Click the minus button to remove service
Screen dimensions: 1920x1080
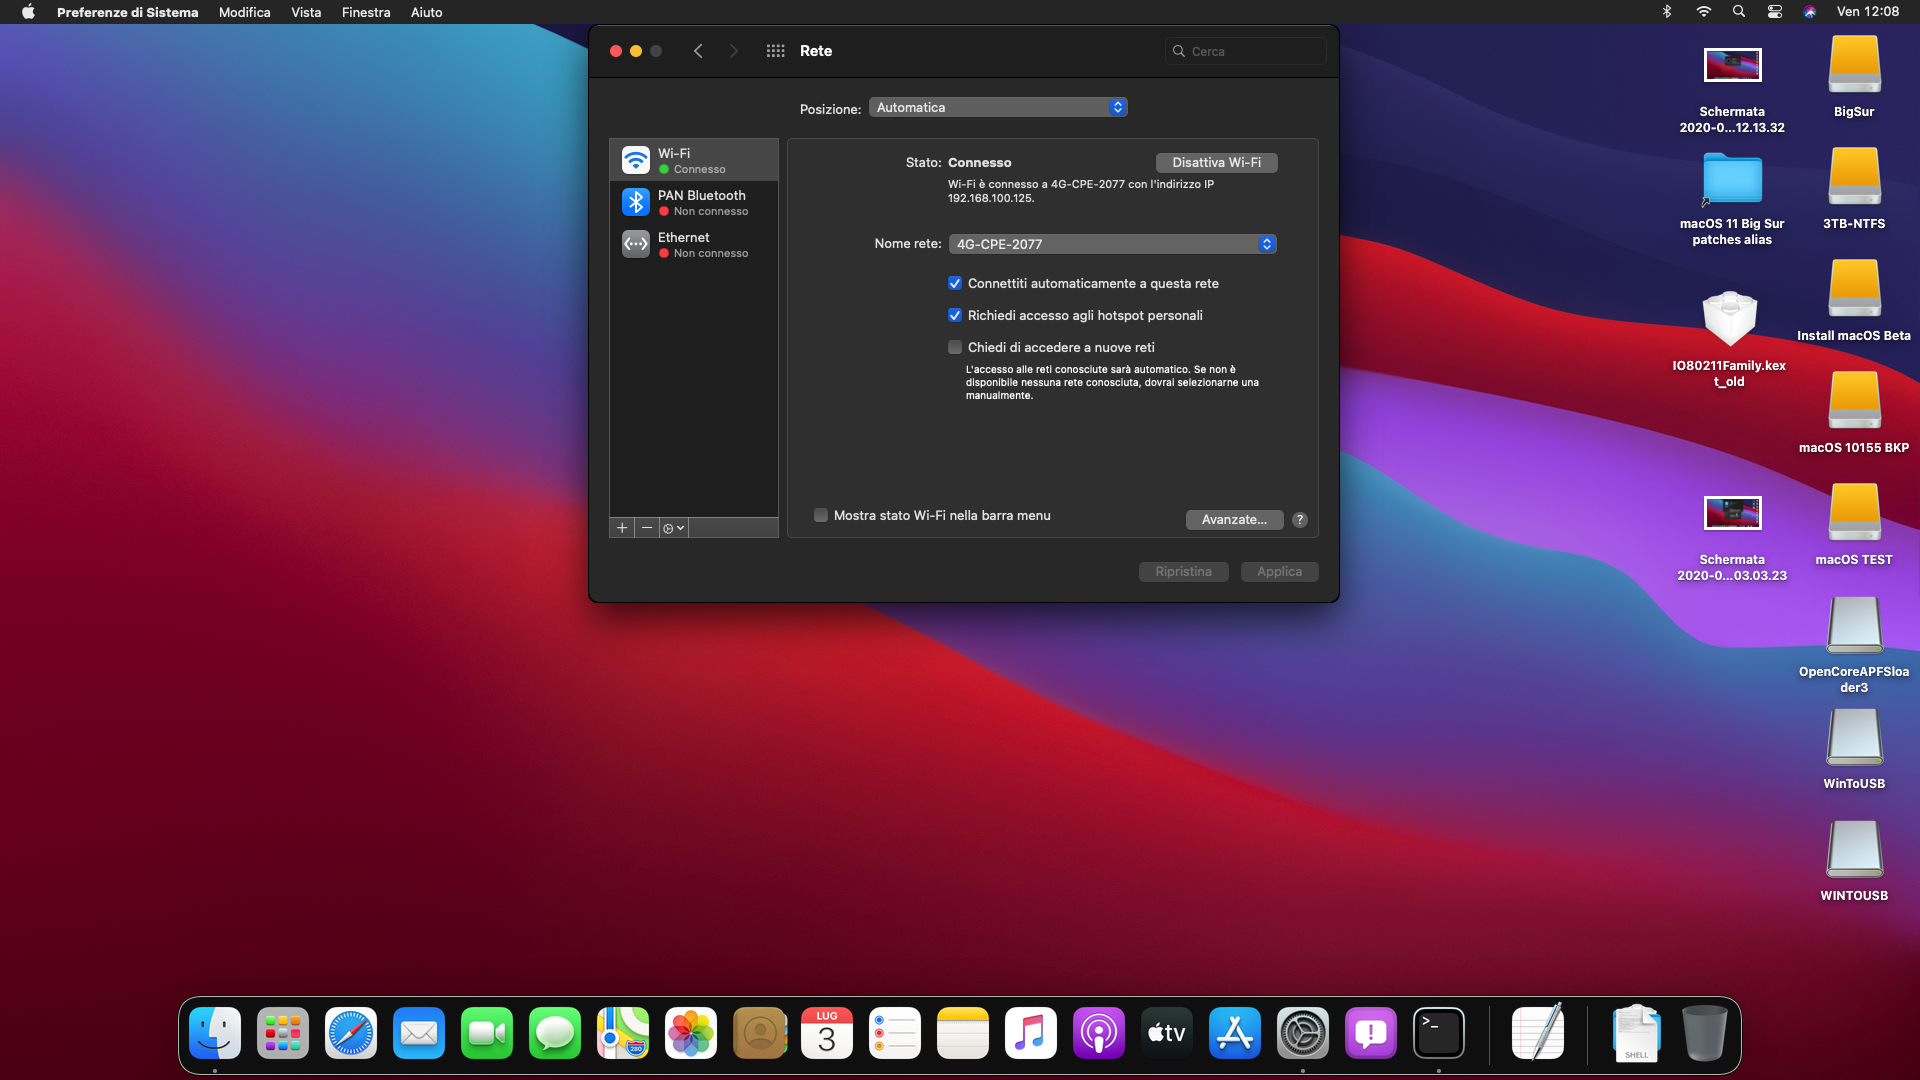click(x=647, y=528)
